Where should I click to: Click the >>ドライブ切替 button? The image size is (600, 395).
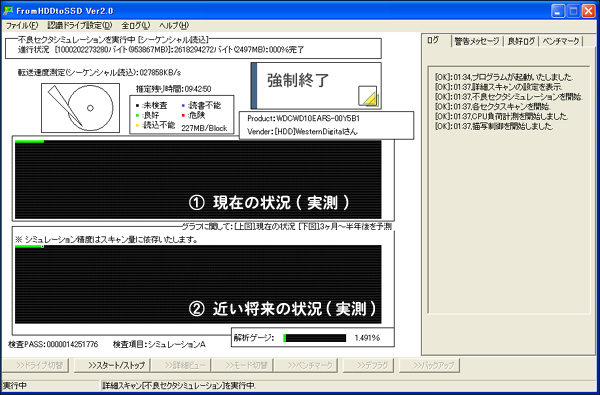point(36,366)
